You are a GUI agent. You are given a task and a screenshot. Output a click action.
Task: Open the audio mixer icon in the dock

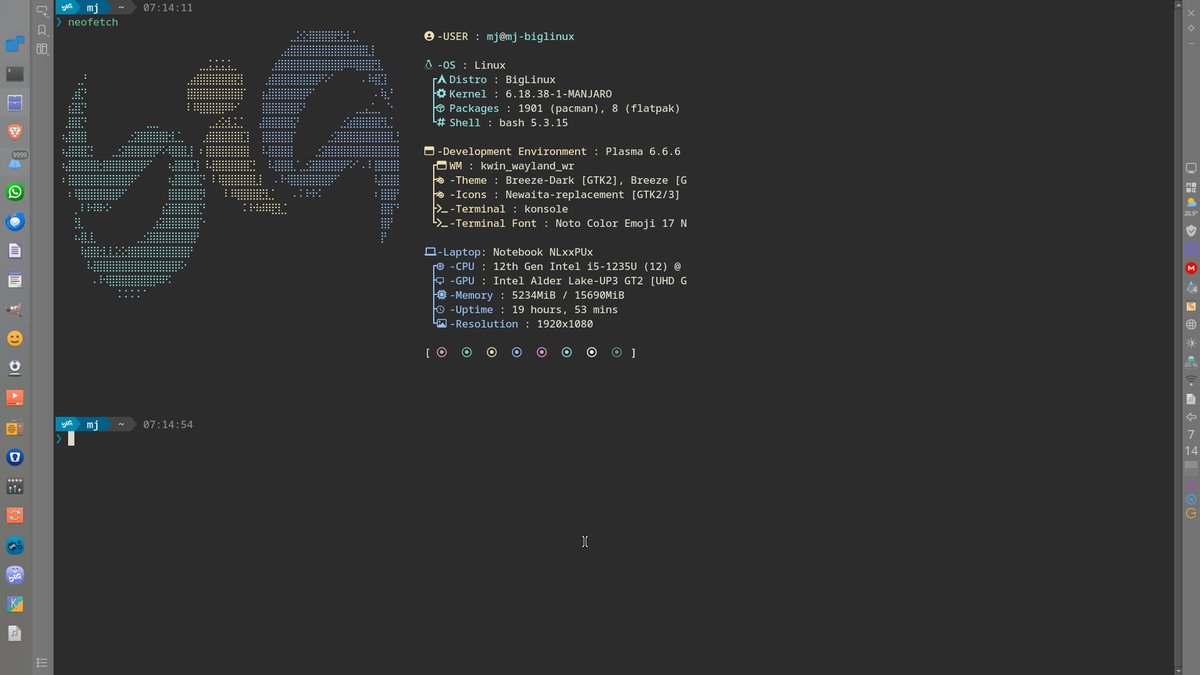pos(15,486)
